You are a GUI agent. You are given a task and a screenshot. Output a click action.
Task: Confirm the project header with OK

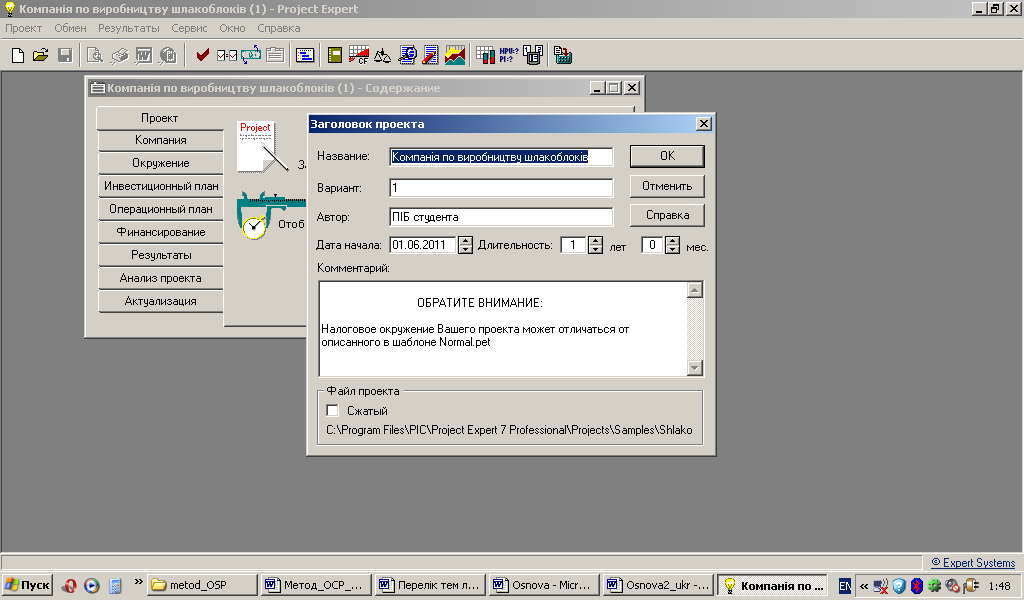(667, 156)
